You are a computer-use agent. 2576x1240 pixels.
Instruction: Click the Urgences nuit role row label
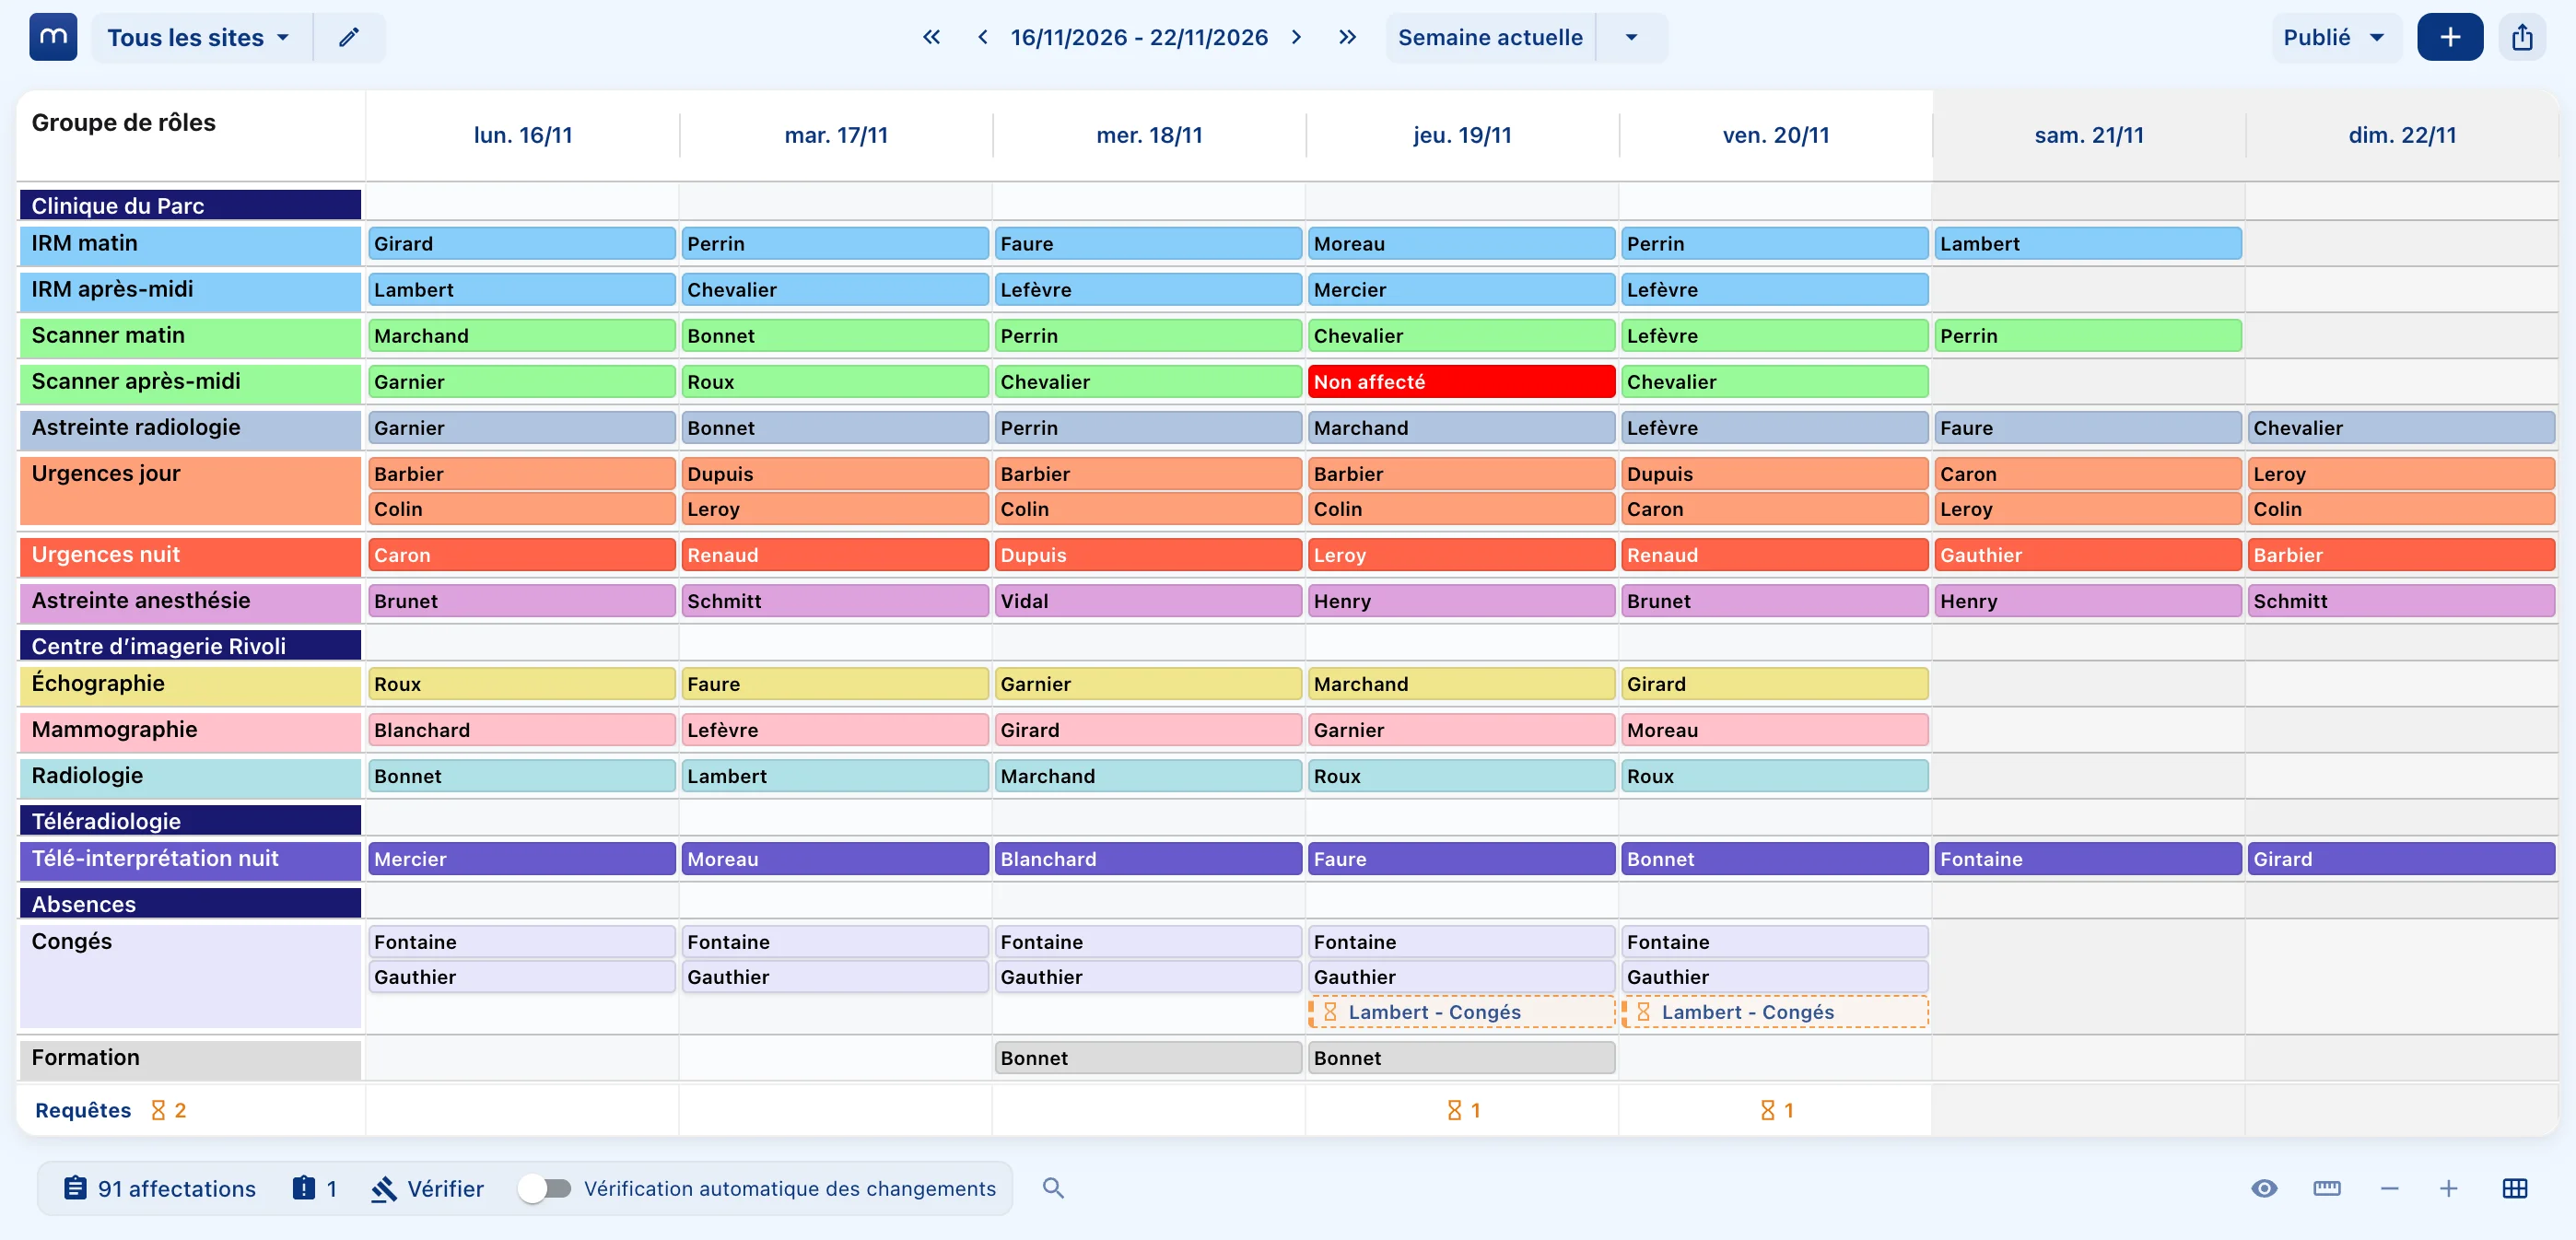coord(190,556)
